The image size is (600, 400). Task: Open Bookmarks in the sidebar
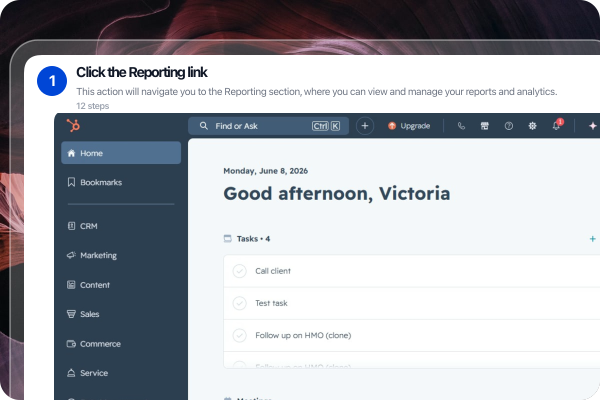(121, 182)
